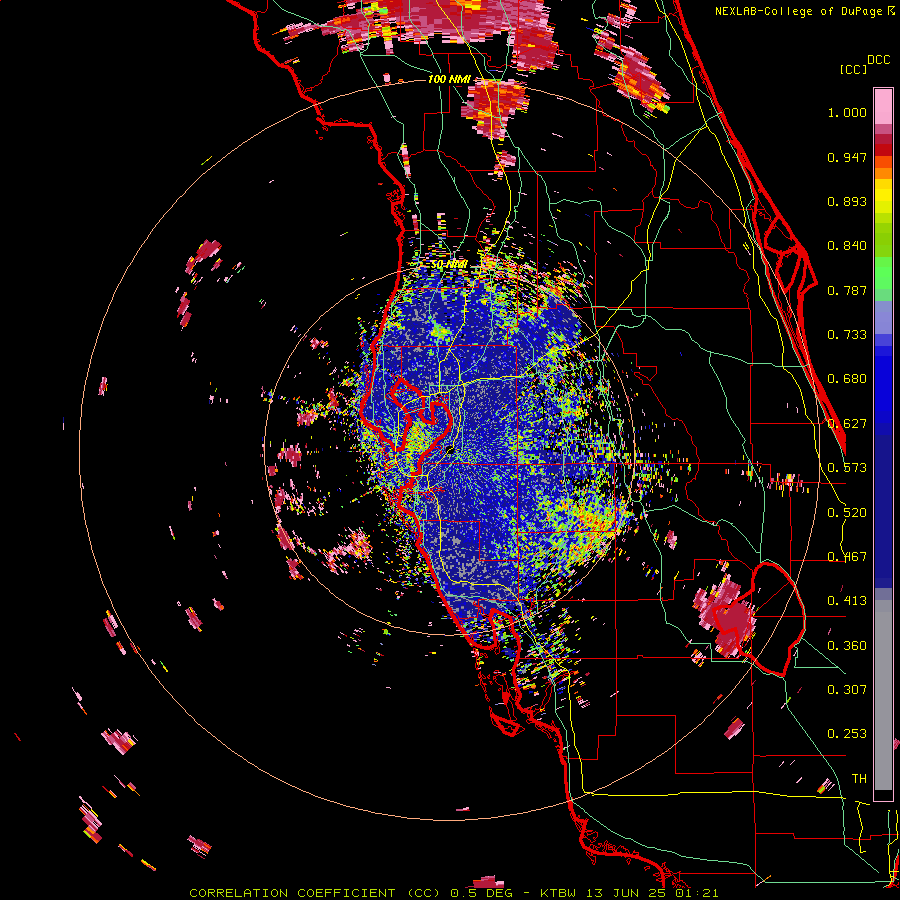The image size is (900, 900).
Task: Click the 0.733 legend value
Action: click(847, 335)
